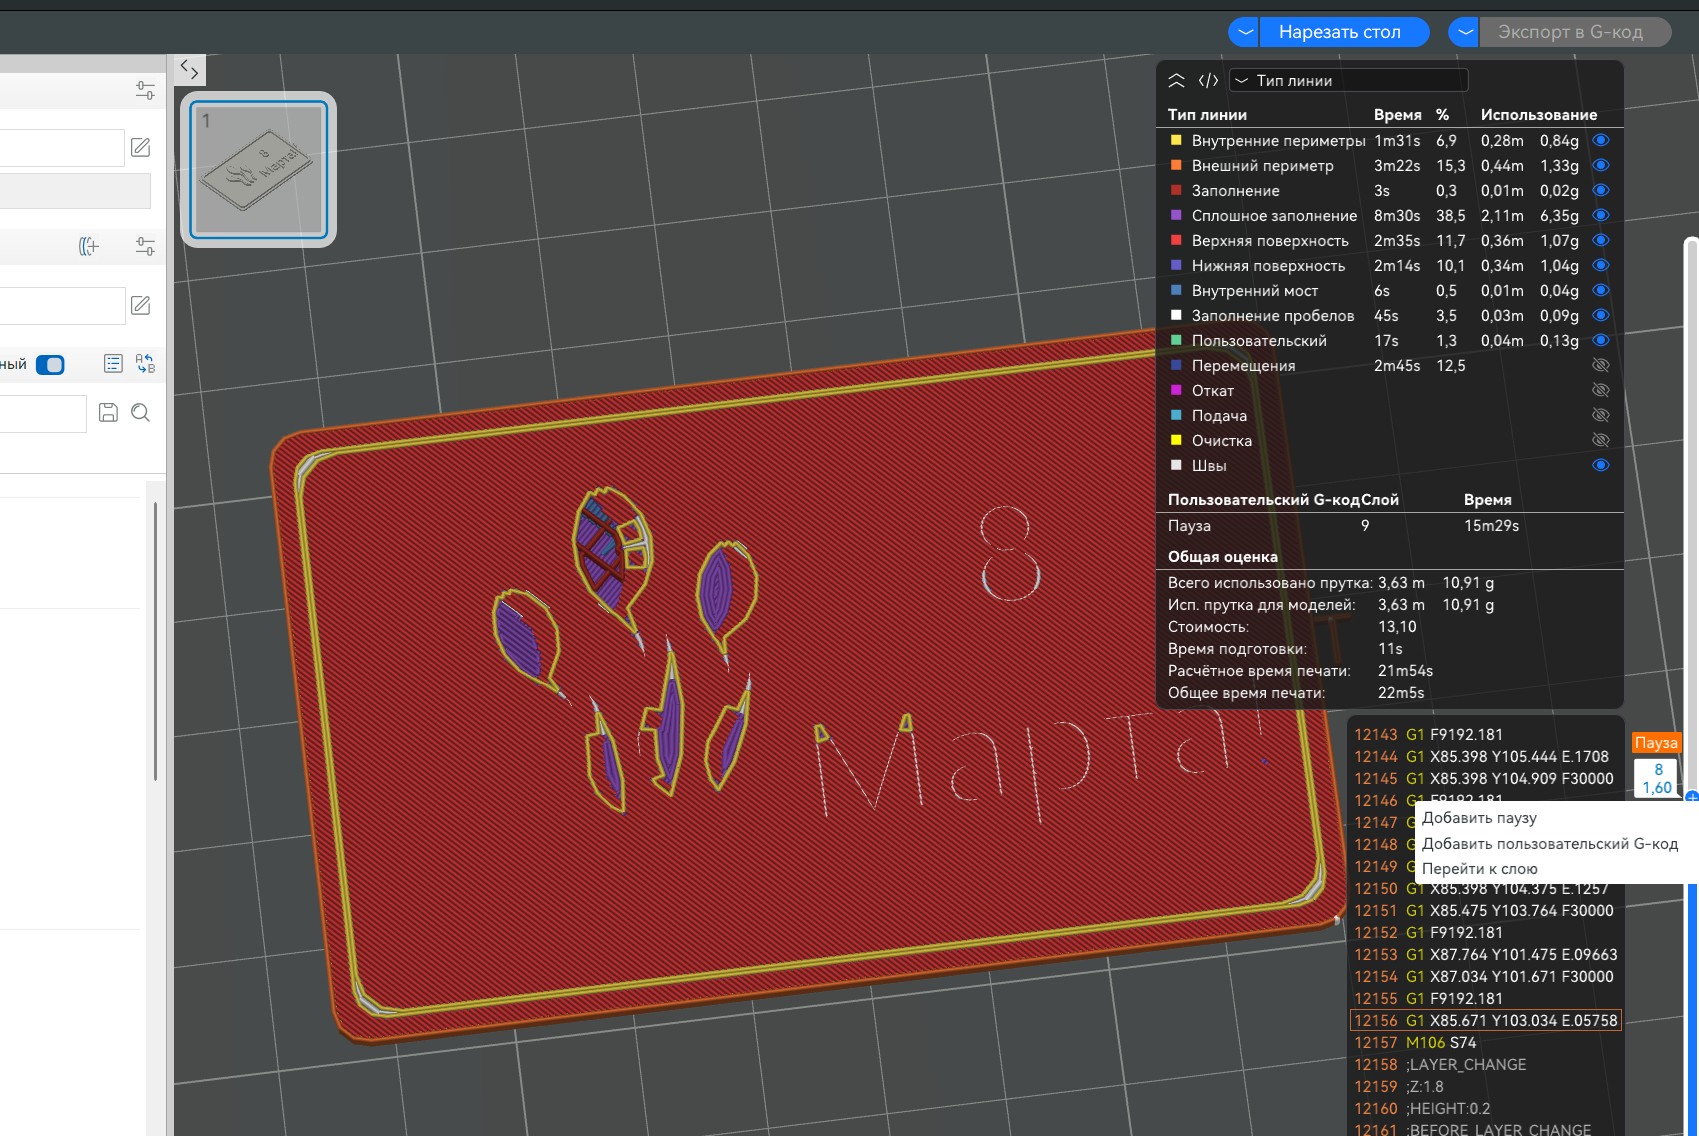
Task: Click the parameter list icon beside the toggle
Action: pyautogui.click(x=113, y=364)
